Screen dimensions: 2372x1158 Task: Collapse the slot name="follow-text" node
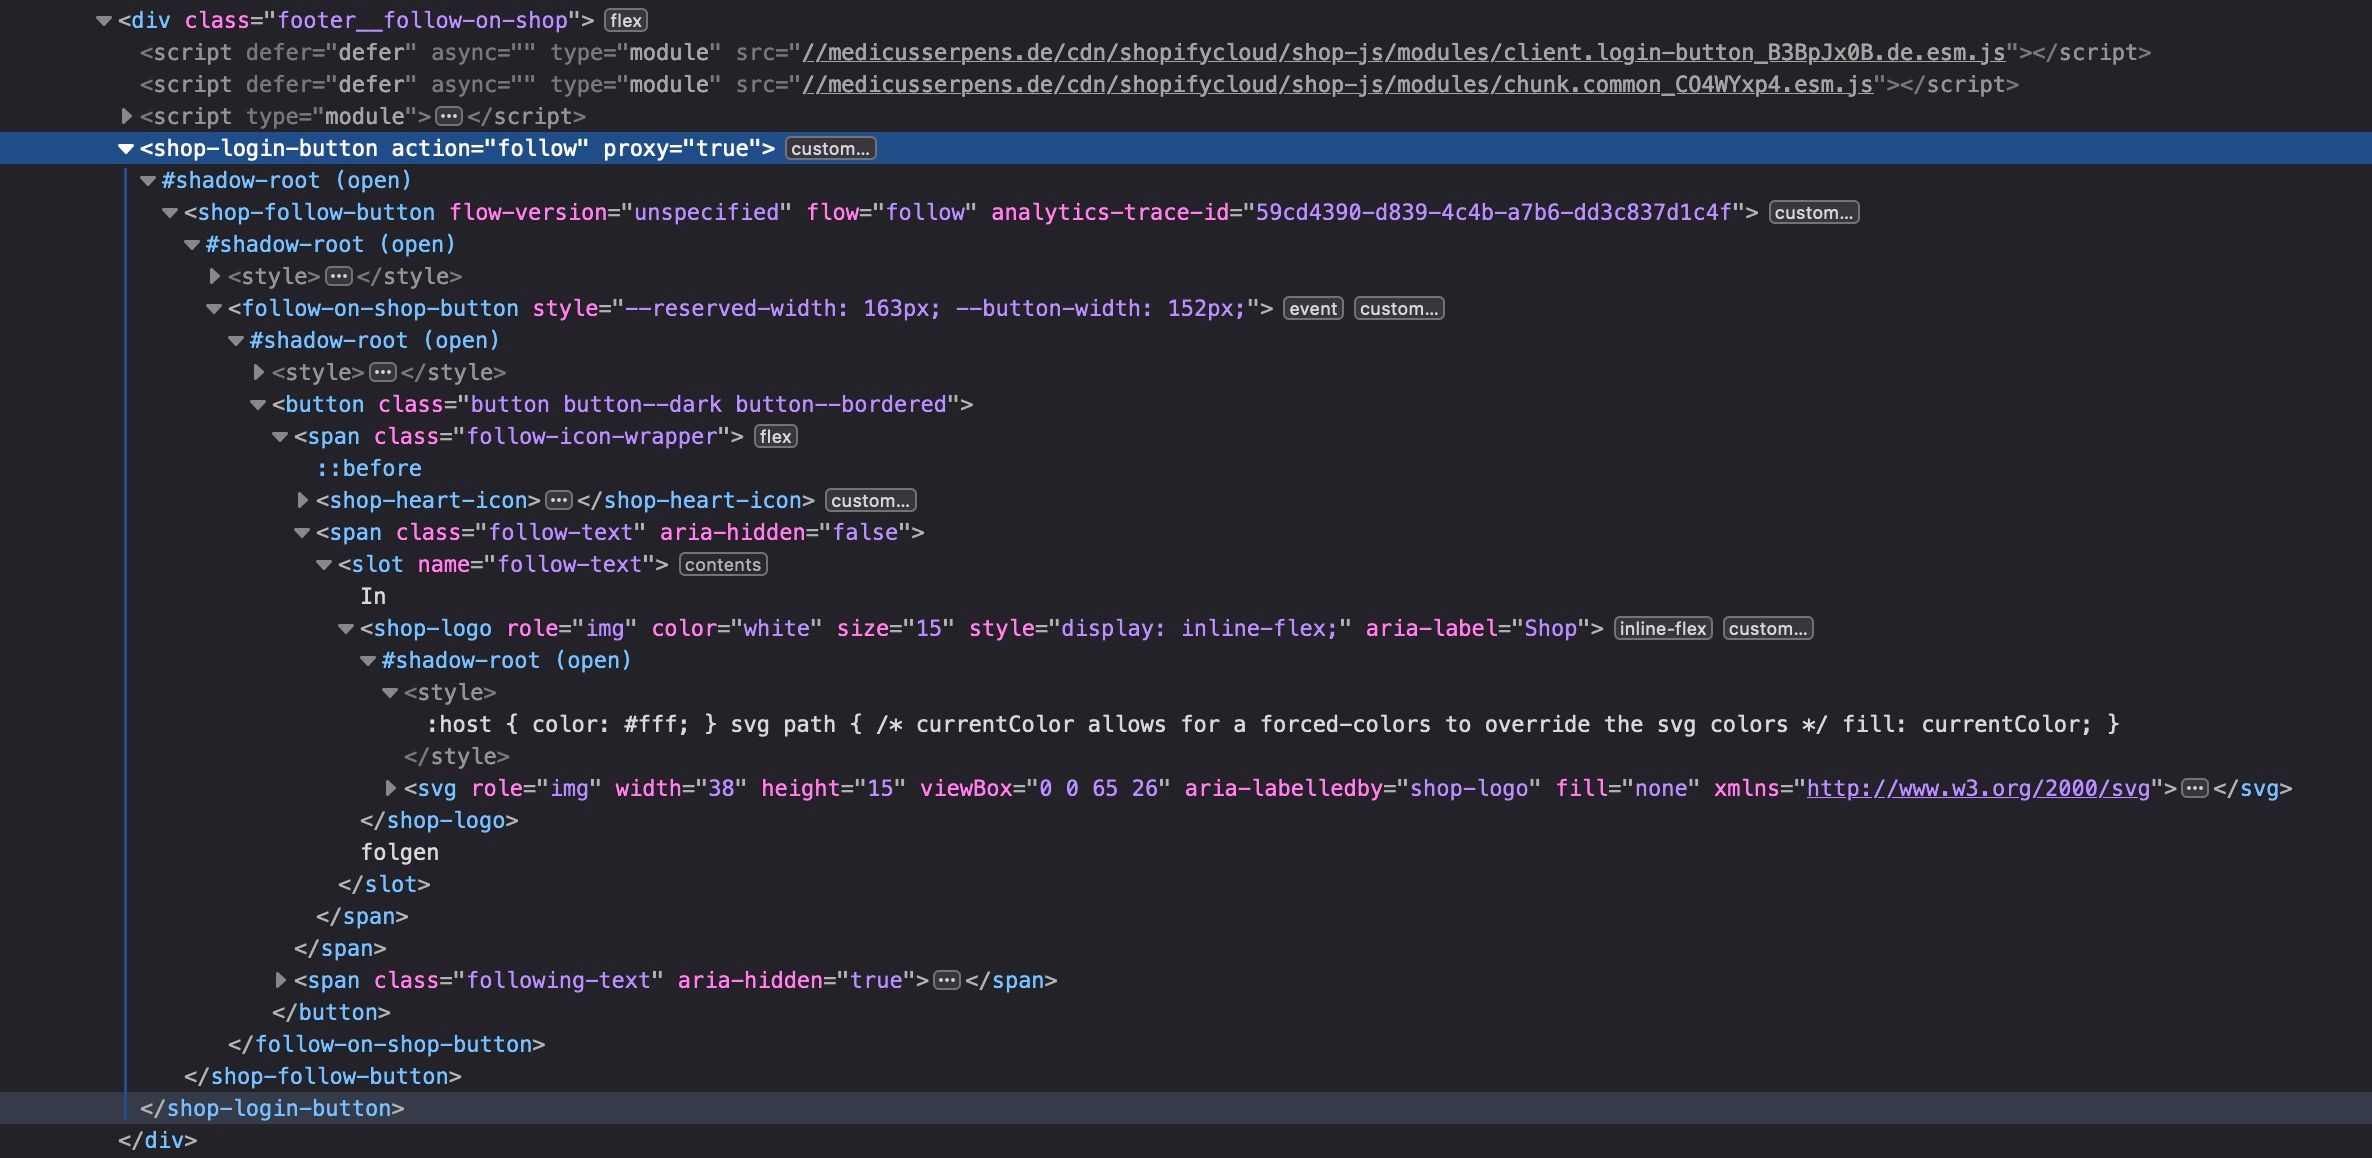point(324,564)
